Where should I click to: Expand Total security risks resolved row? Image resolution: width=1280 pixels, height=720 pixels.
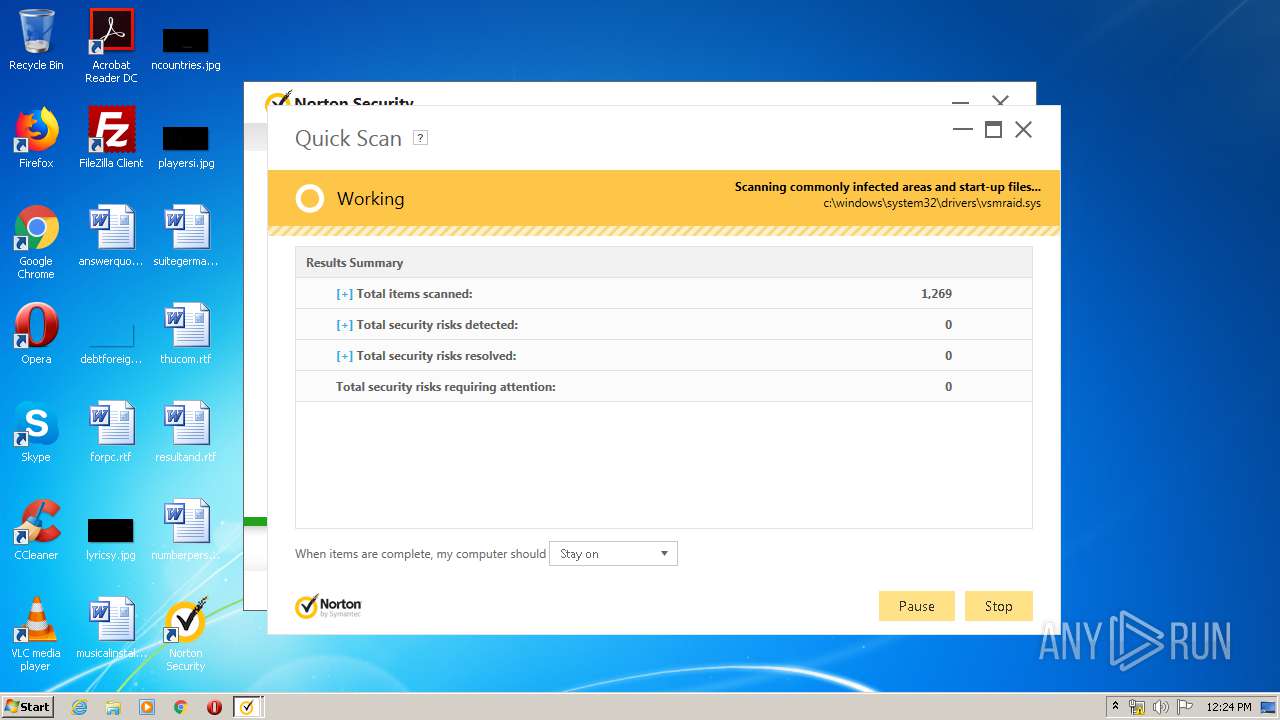point(344,356)
